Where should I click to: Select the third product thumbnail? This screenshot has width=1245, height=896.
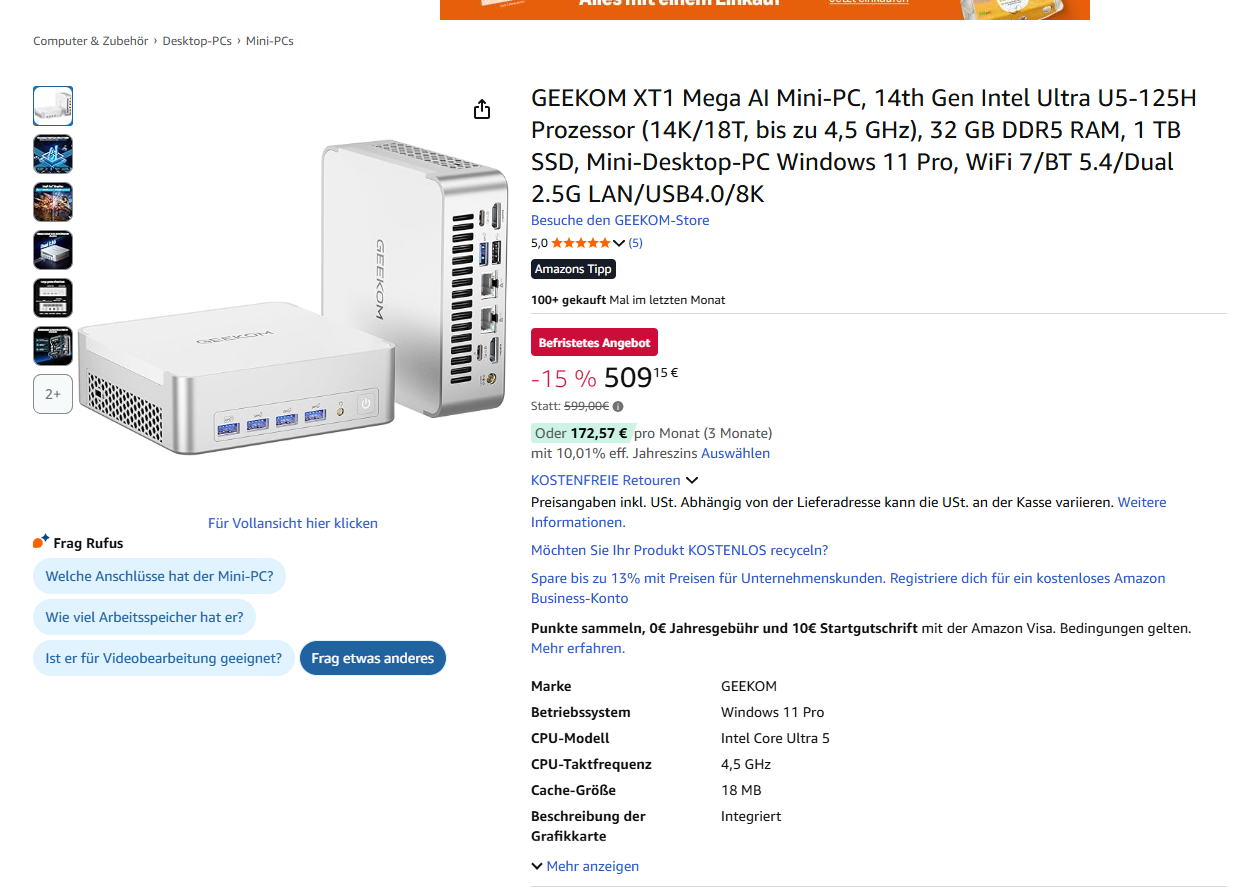(53, 202)
